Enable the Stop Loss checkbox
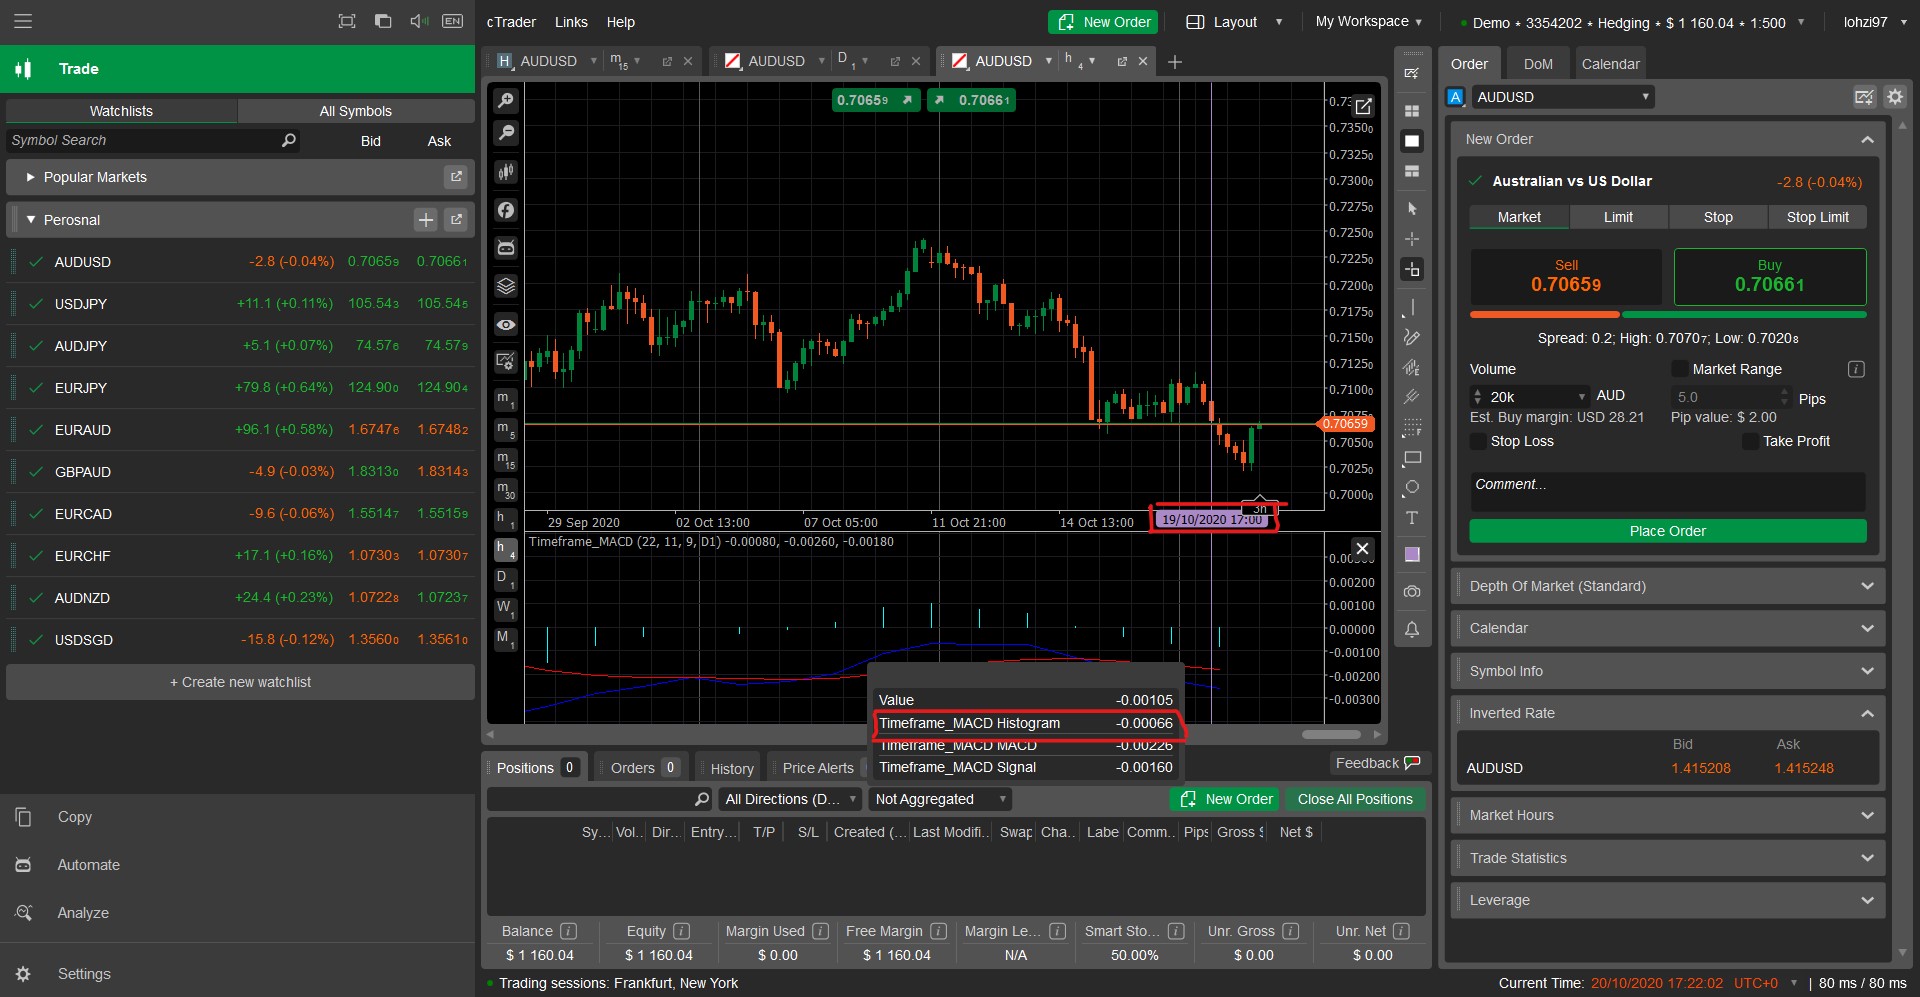Screen dimensions: 1920x997 (x=1478, y=441)
